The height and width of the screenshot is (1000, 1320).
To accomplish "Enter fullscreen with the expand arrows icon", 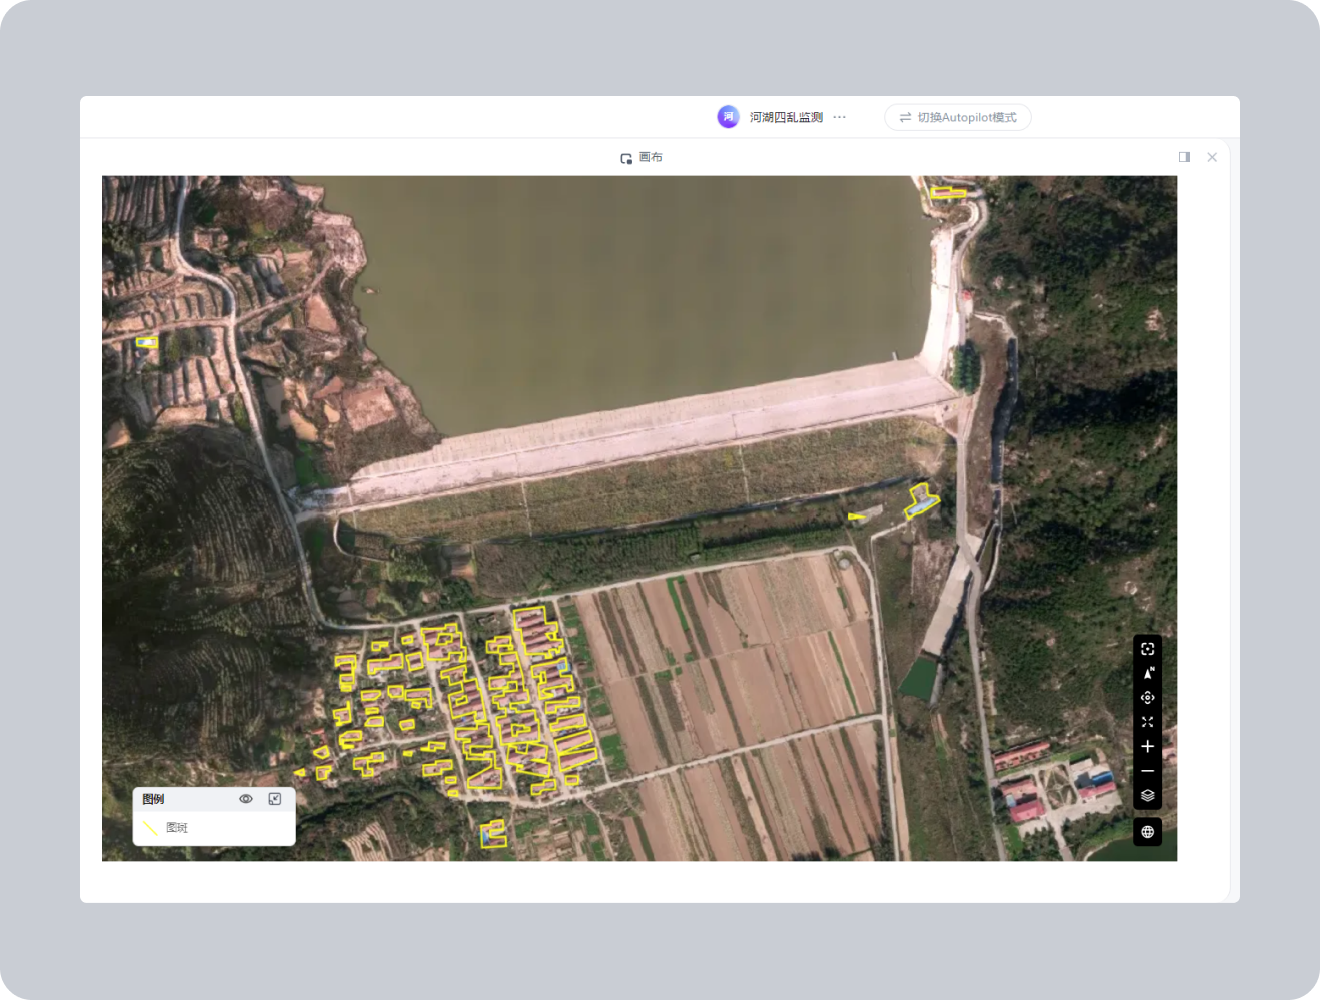I will tap(1147, 722).
